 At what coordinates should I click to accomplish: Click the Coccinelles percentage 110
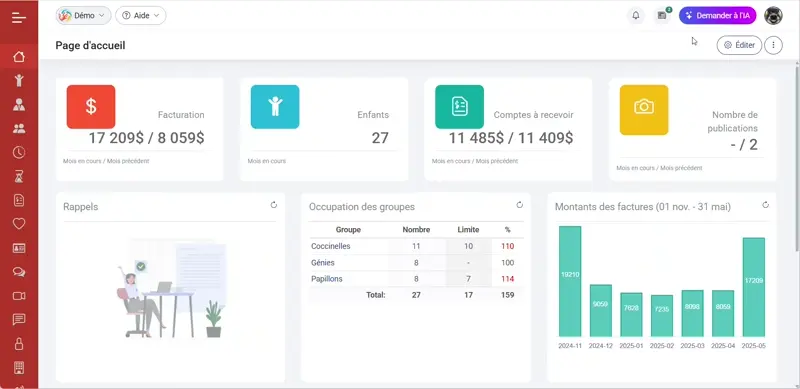click(x=507, y=246)
